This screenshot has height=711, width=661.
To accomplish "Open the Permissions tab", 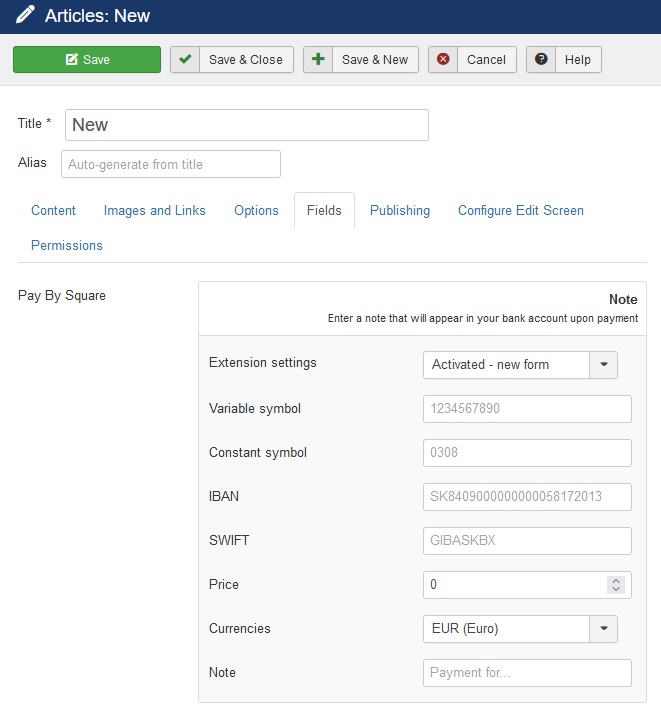I will pyautogui.click(x=67, y=245).
